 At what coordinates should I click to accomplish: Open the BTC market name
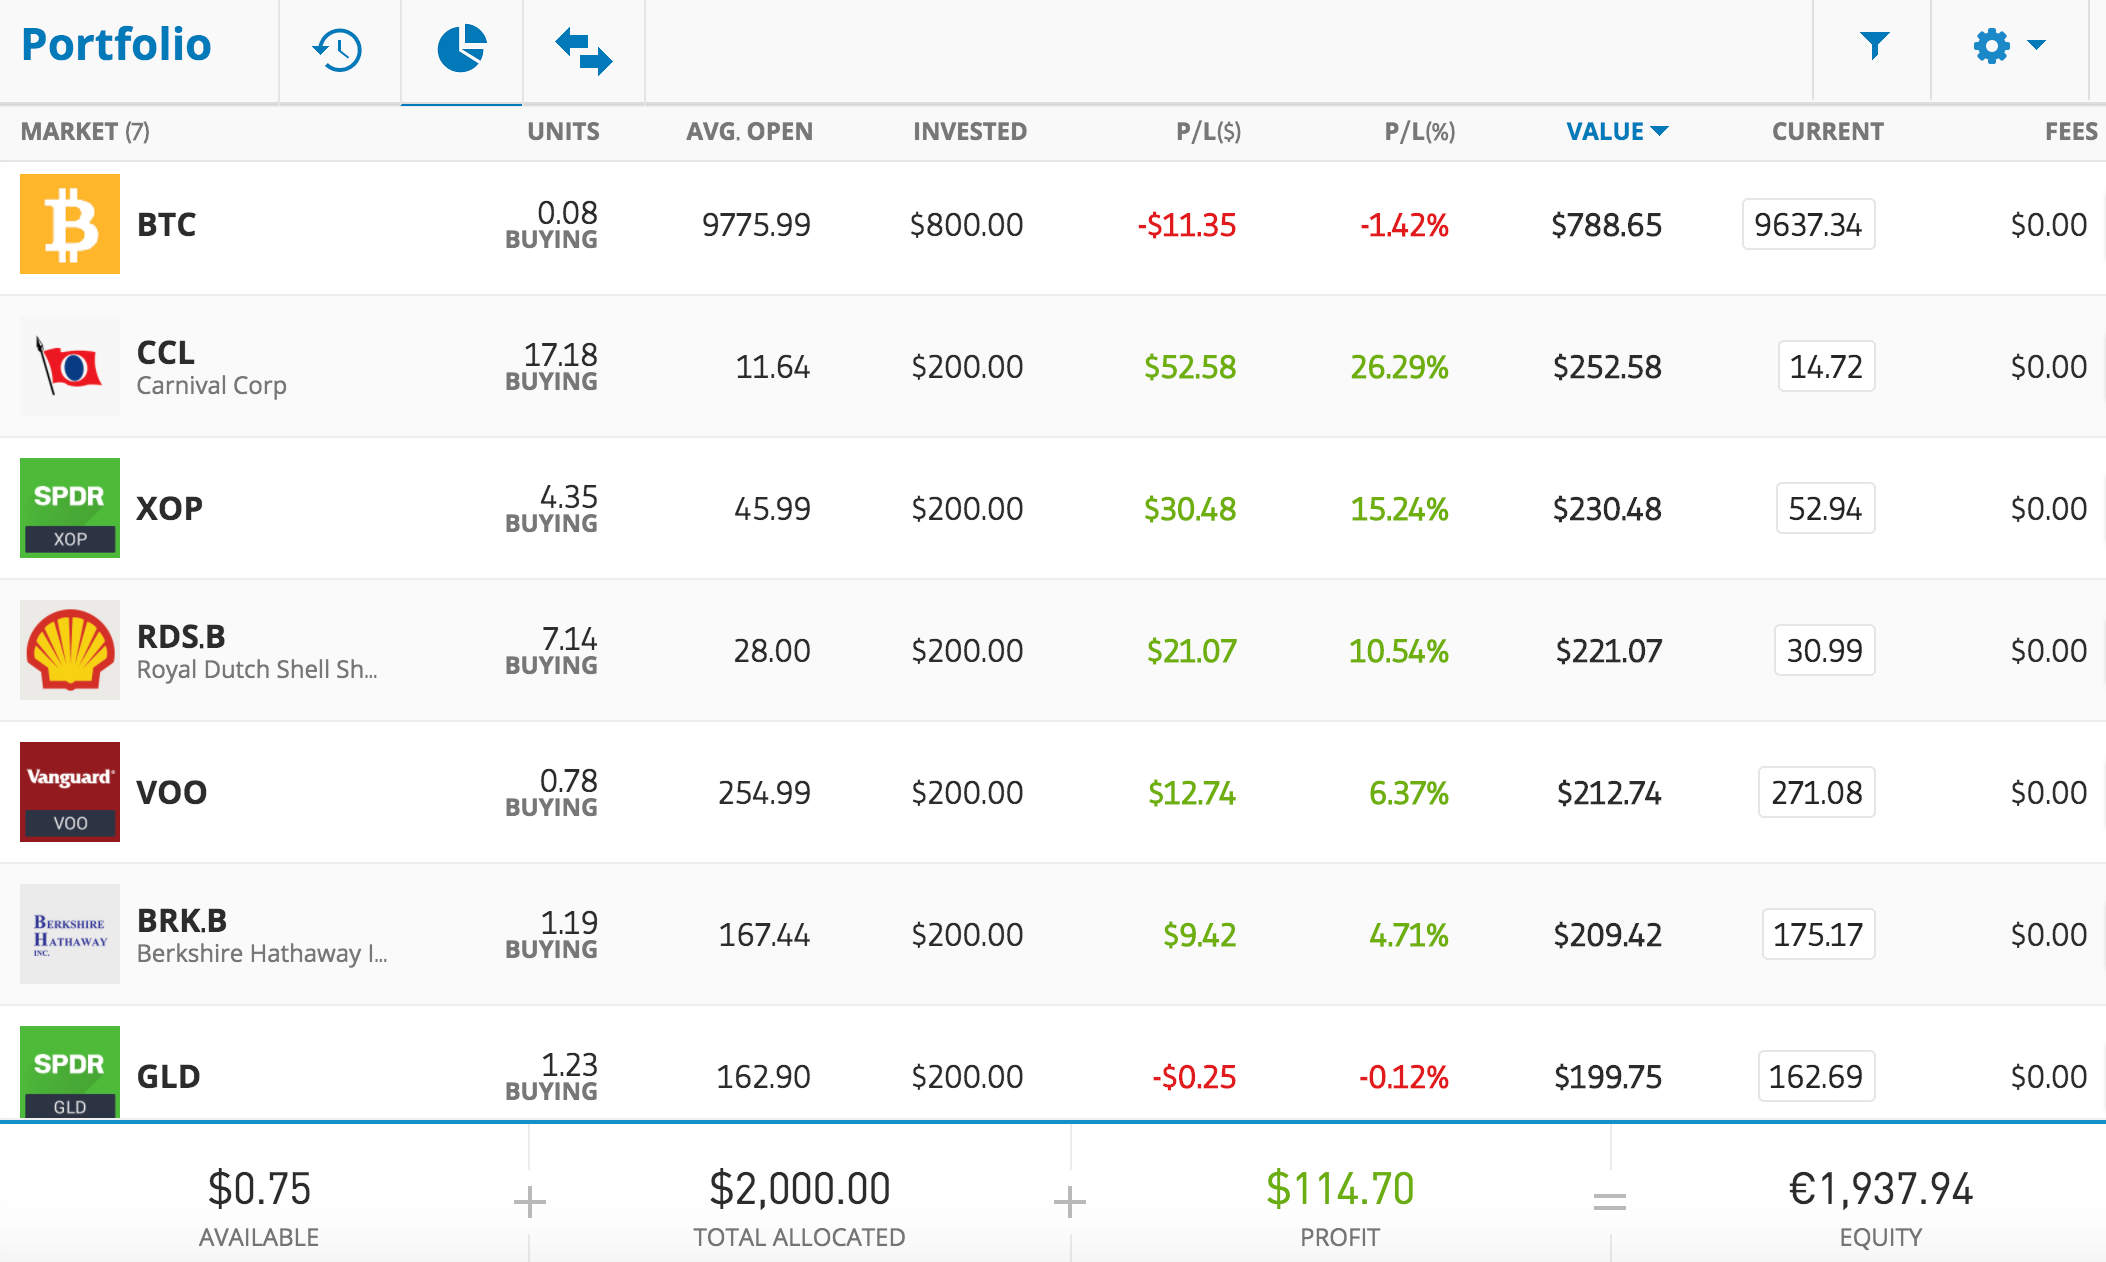pyautogui.click(x=166, y=224)
